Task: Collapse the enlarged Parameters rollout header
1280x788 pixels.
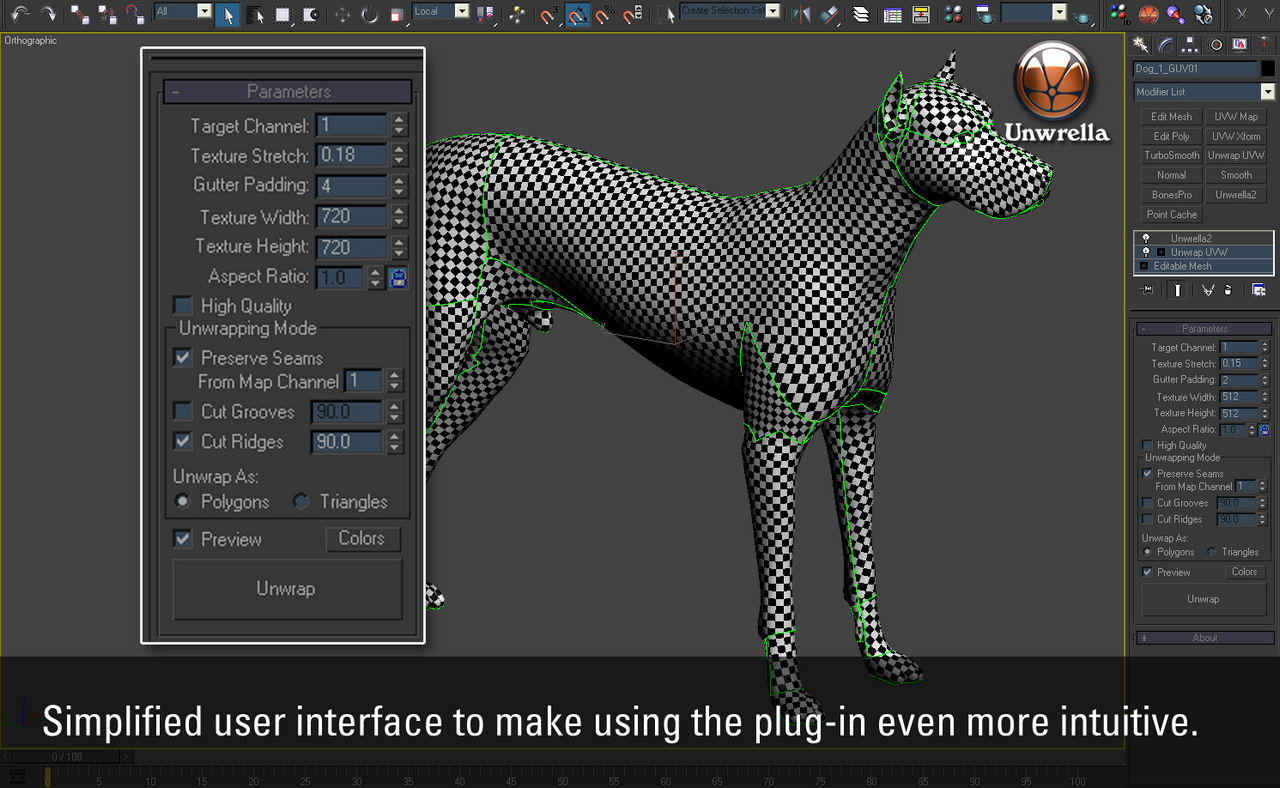Action: click(288, 91)
